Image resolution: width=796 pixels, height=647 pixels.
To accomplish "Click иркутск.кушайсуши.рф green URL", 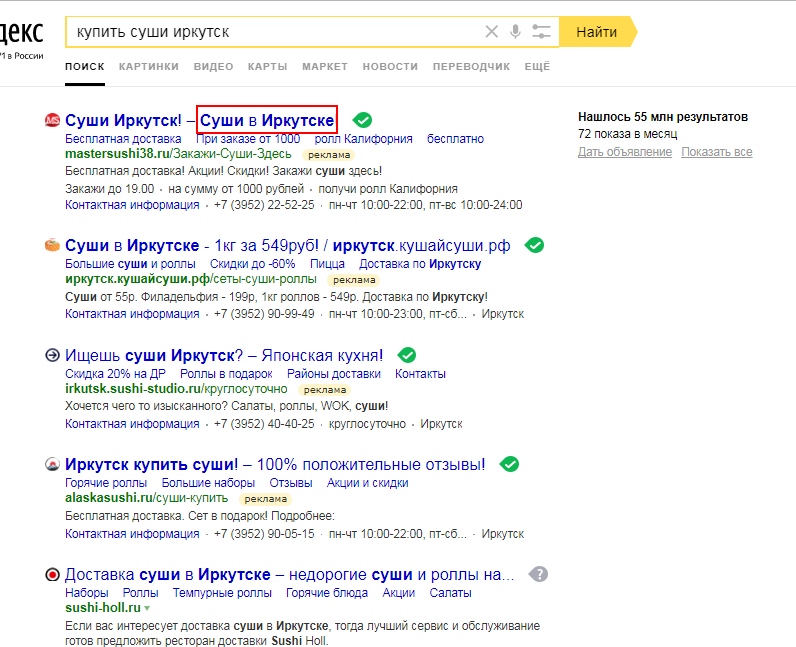I will [191, 279].
